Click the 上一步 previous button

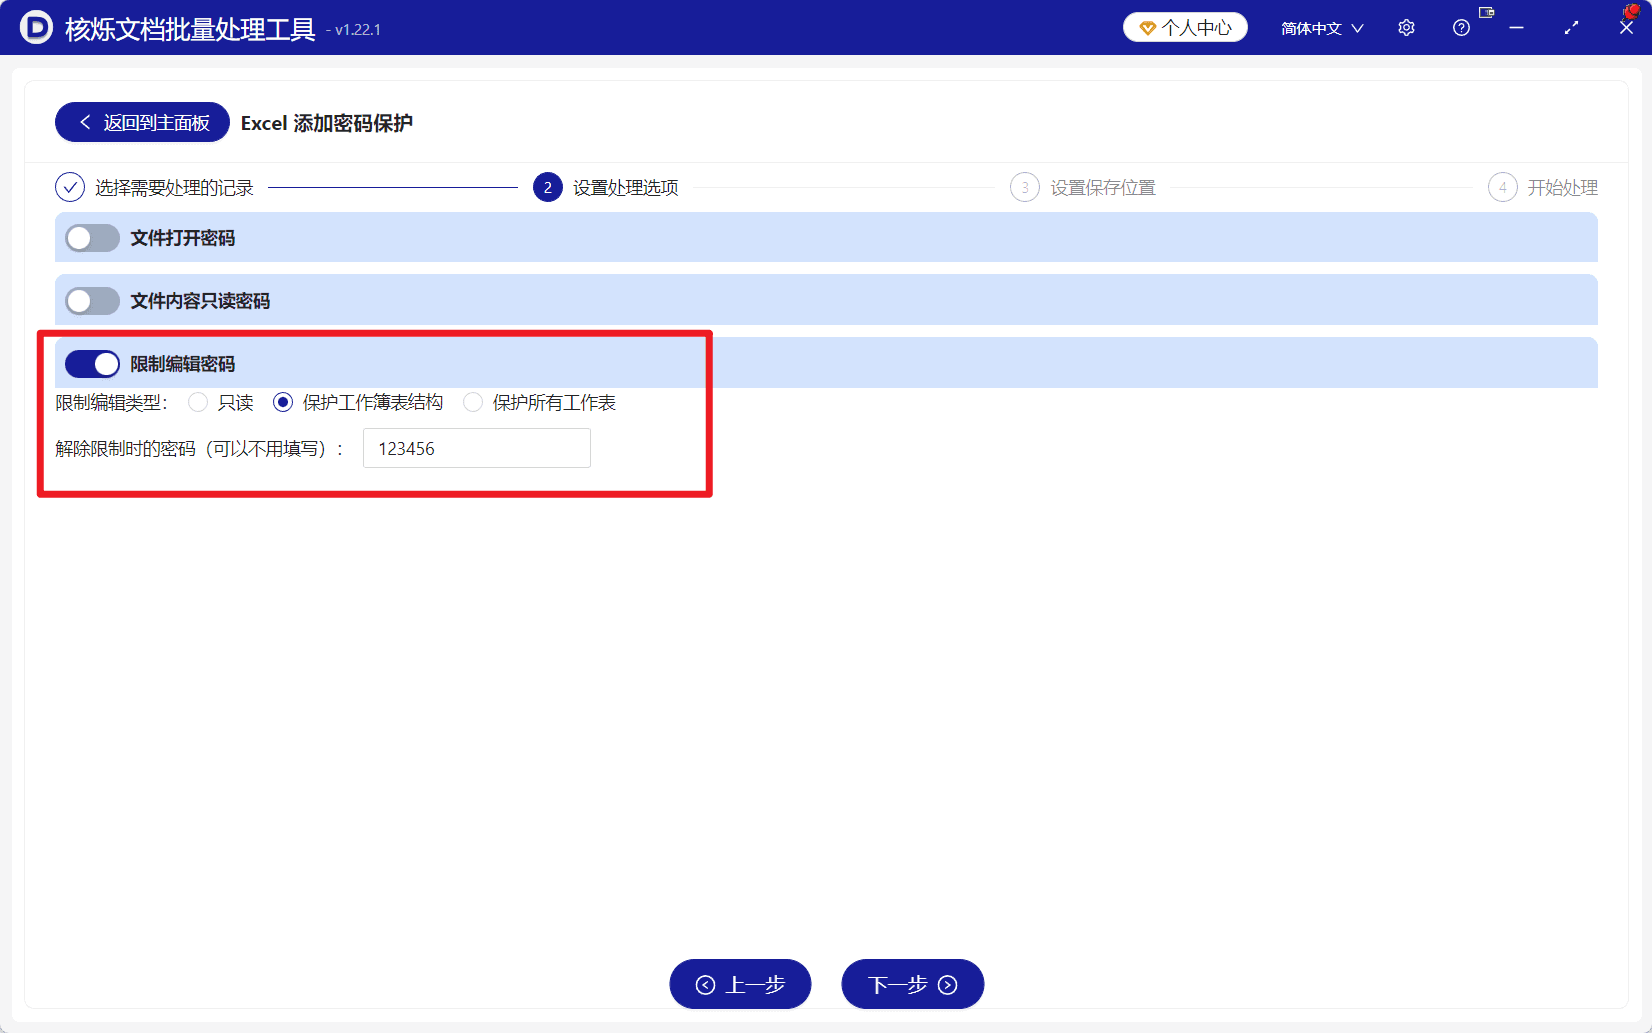740,984
